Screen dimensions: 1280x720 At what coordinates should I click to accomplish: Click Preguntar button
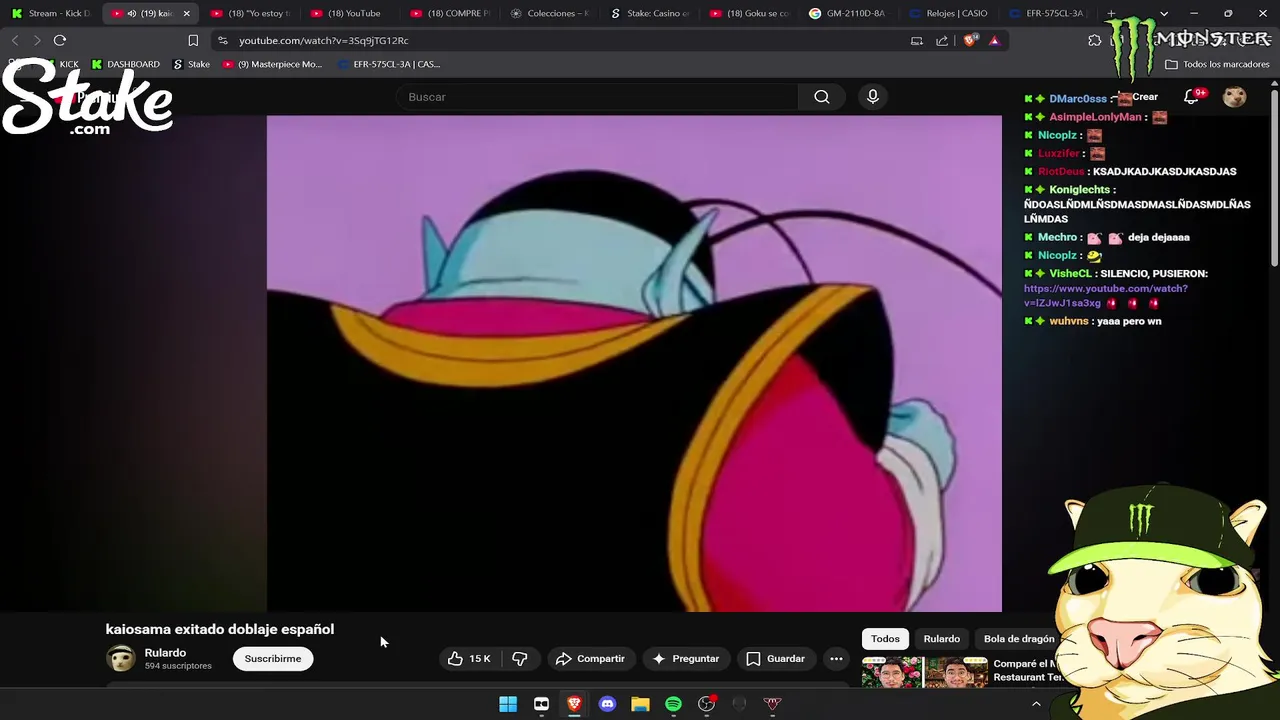[x=686, y=659]
